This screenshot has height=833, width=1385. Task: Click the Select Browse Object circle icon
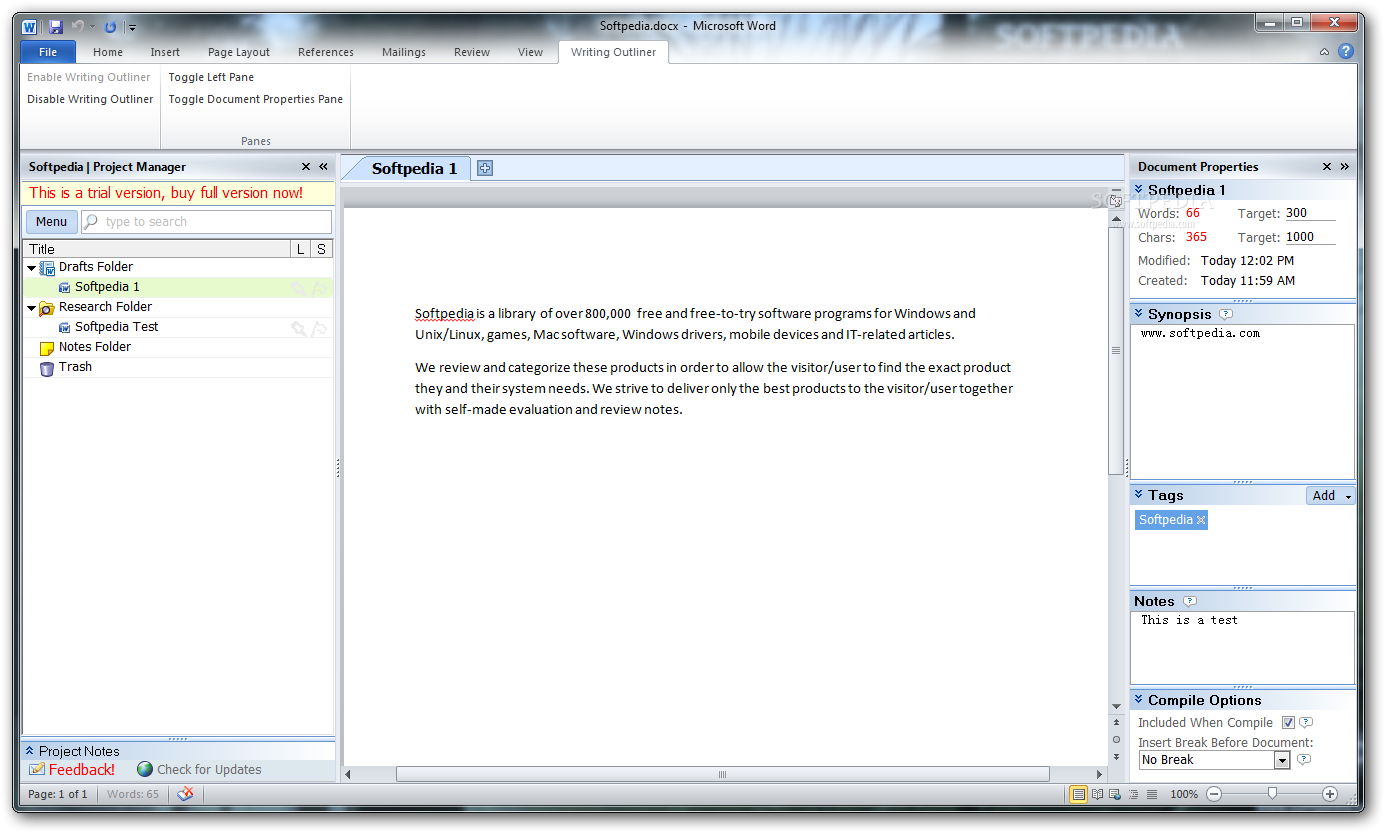1116,740
